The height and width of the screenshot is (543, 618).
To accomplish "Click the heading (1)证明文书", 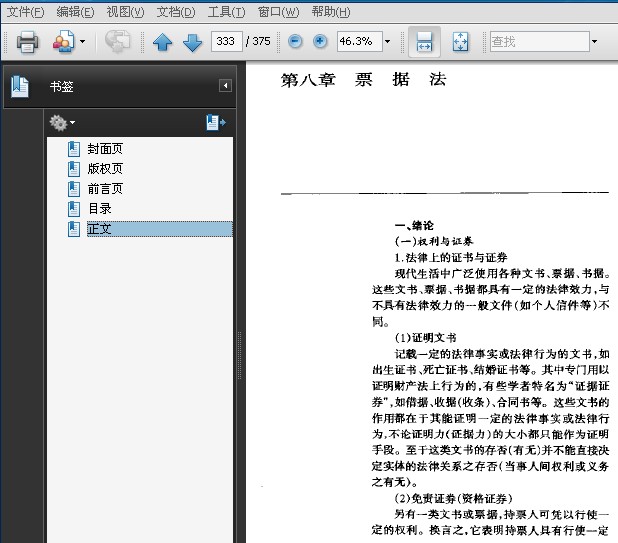I will coord(426,338).
